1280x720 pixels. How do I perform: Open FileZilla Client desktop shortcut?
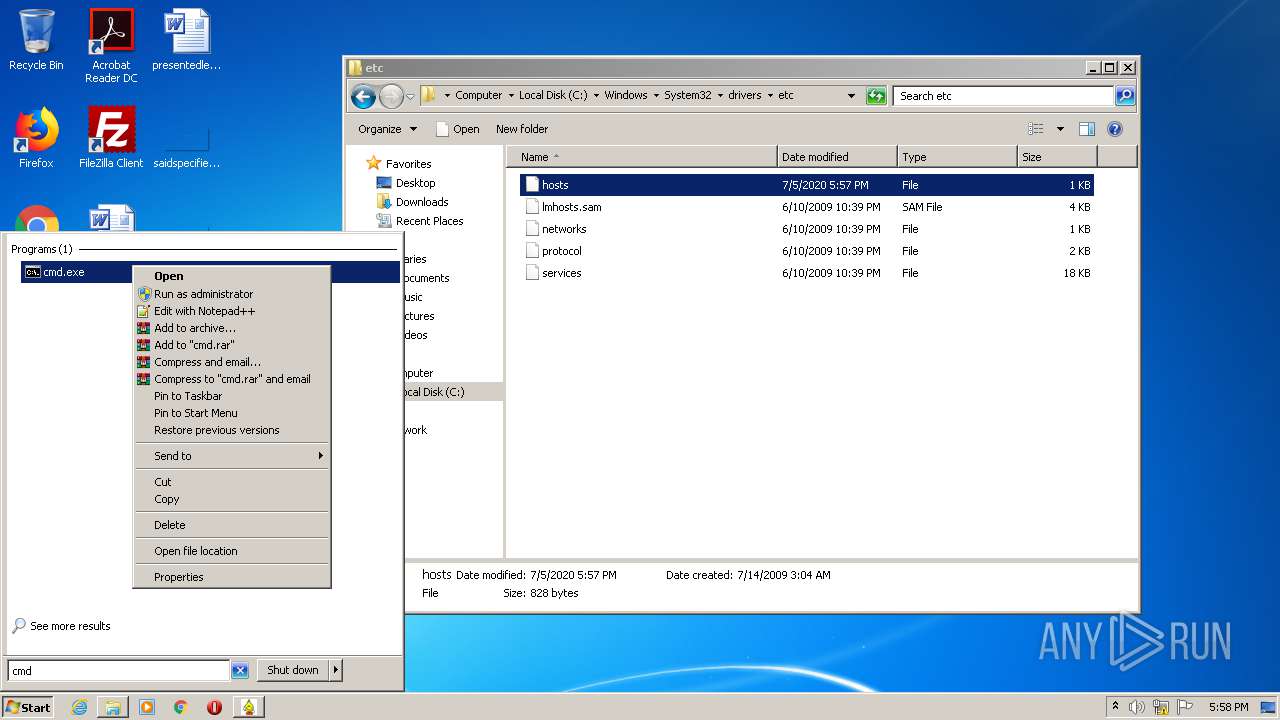point(111,138)
